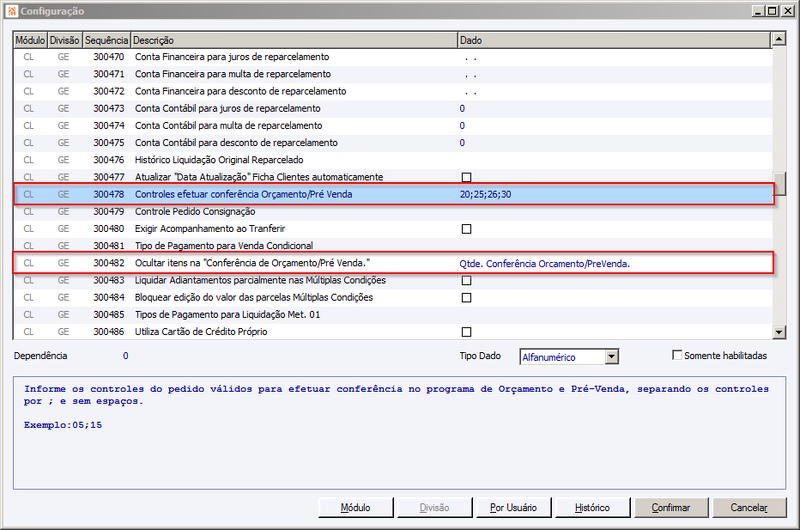Select row 'Tipo de Pagamento para Venda Condicional'

pos(392,246)
